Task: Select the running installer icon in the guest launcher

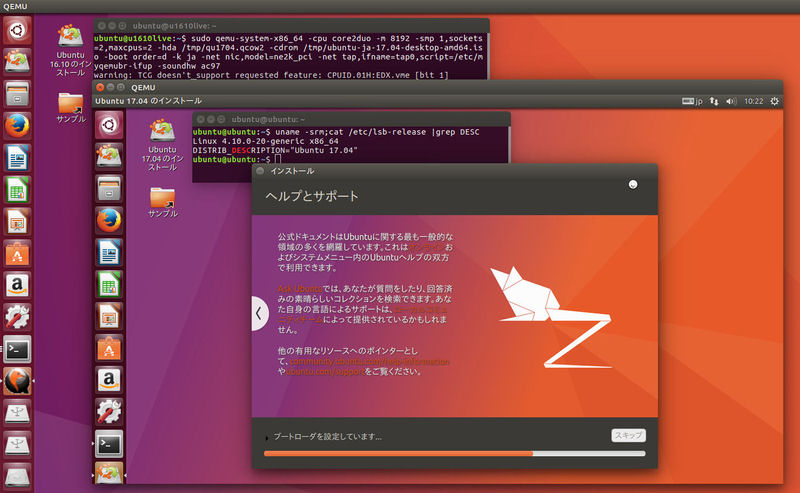Action: pos(109,473)
